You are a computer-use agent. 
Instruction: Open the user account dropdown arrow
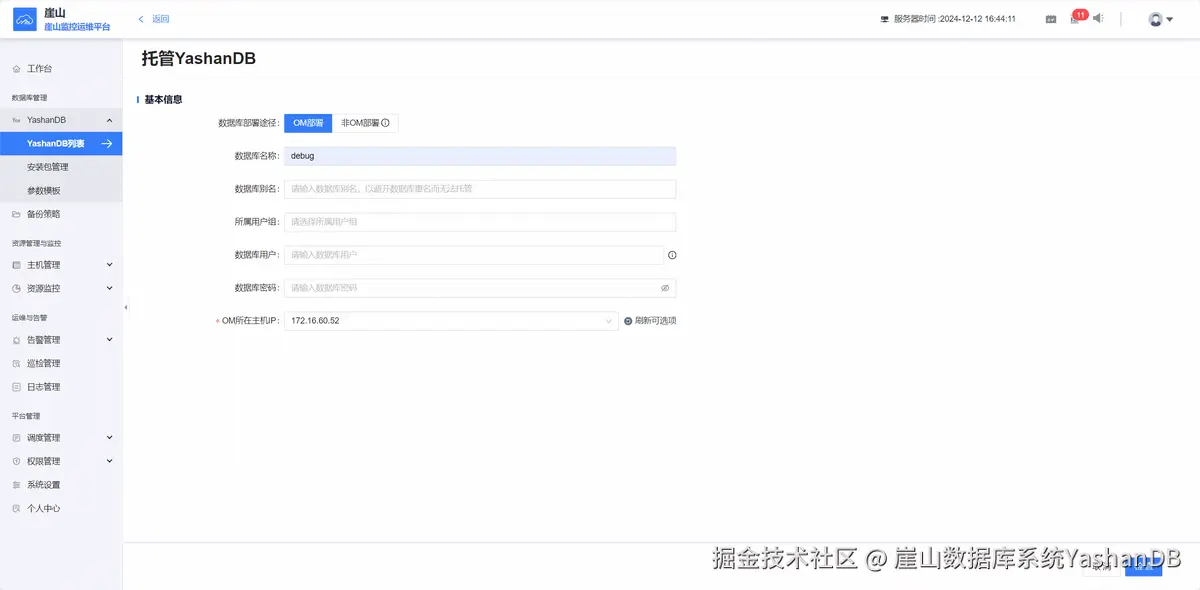(x=1170, y=19)
